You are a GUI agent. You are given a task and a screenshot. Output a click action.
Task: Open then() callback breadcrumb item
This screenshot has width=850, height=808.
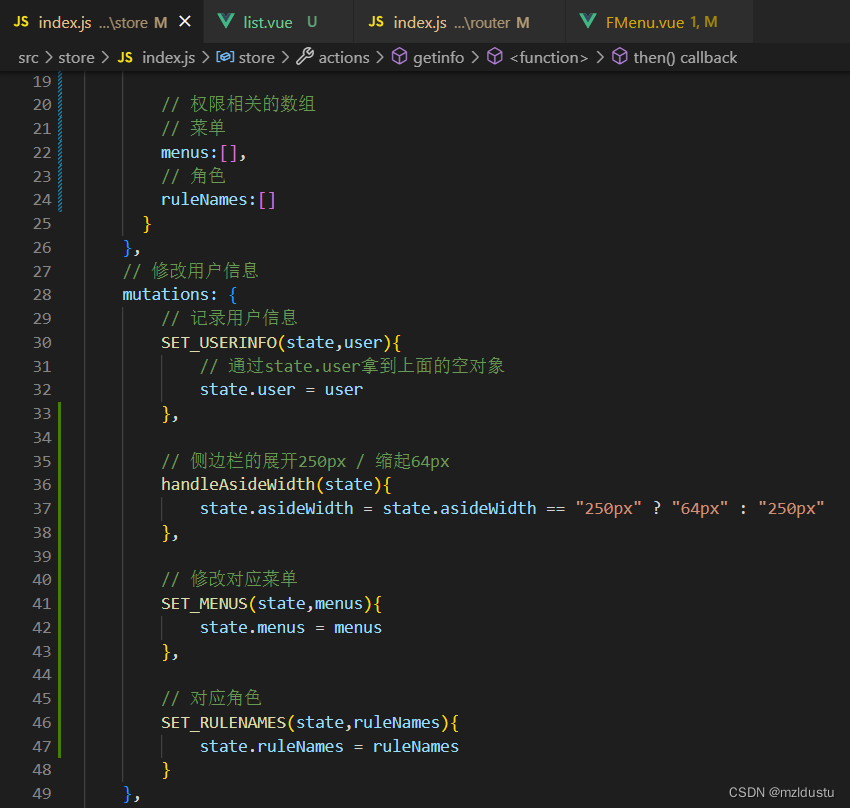coord(685,57)
